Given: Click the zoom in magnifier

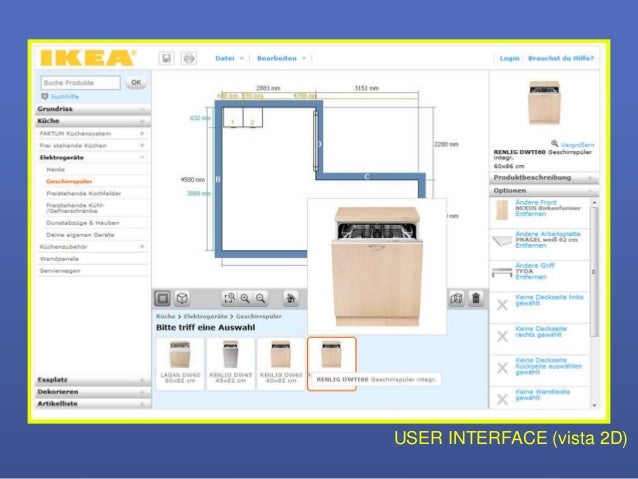Looking at the screenshot, I should (x=245, y=298).
